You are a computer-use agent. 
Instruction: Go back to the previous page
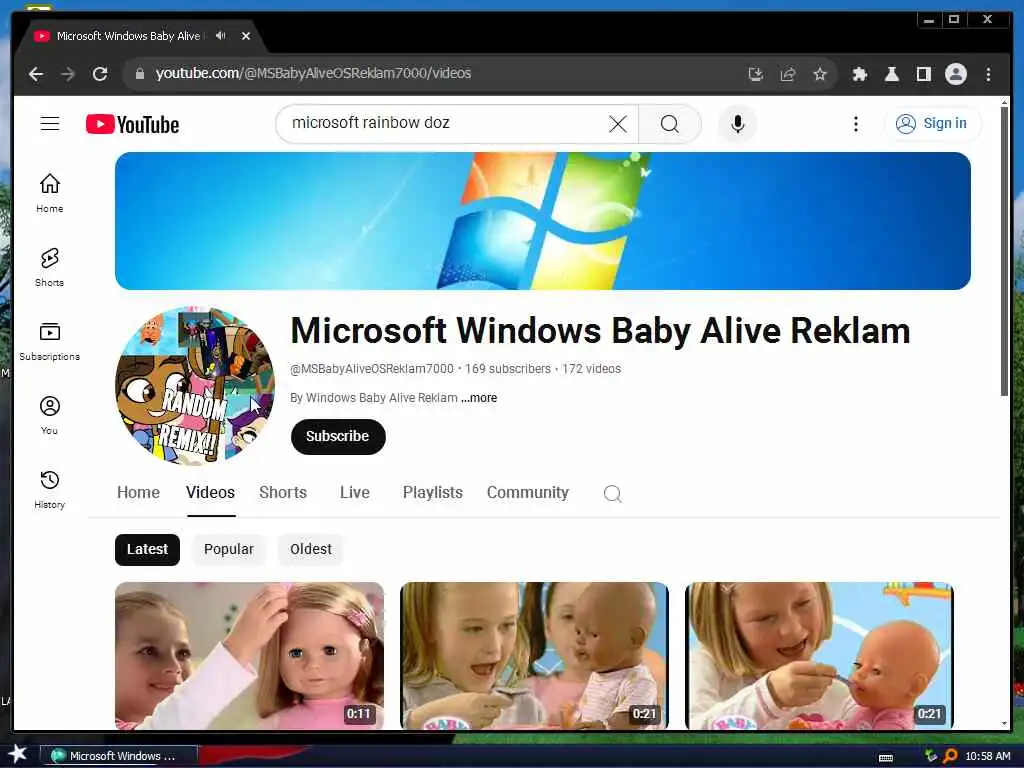point(36,74)
